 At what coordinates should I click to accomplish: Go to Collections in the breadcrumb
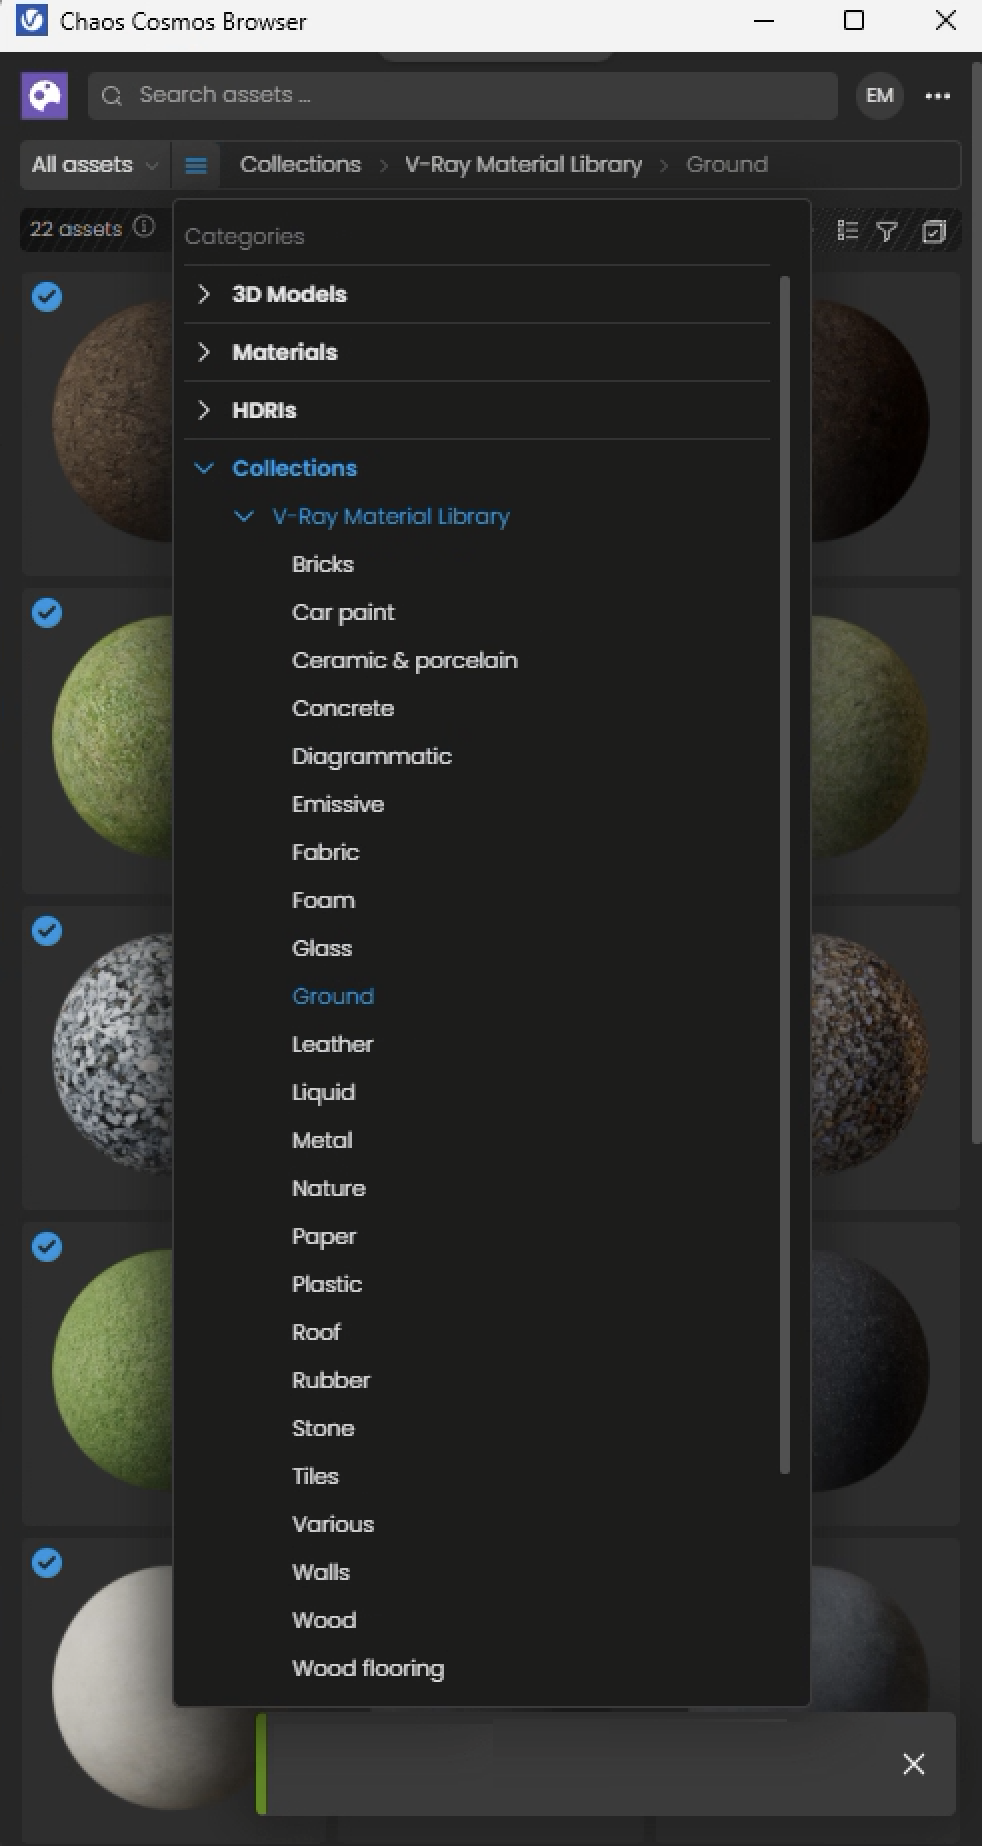point(300,164)
